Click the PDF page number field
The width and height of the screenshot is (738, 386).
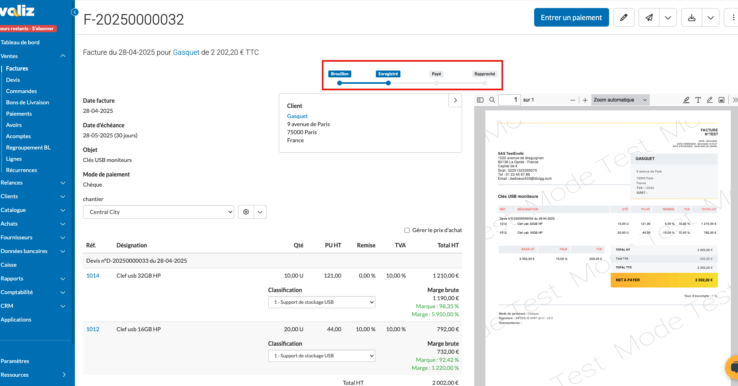click(x=509, y=100)
